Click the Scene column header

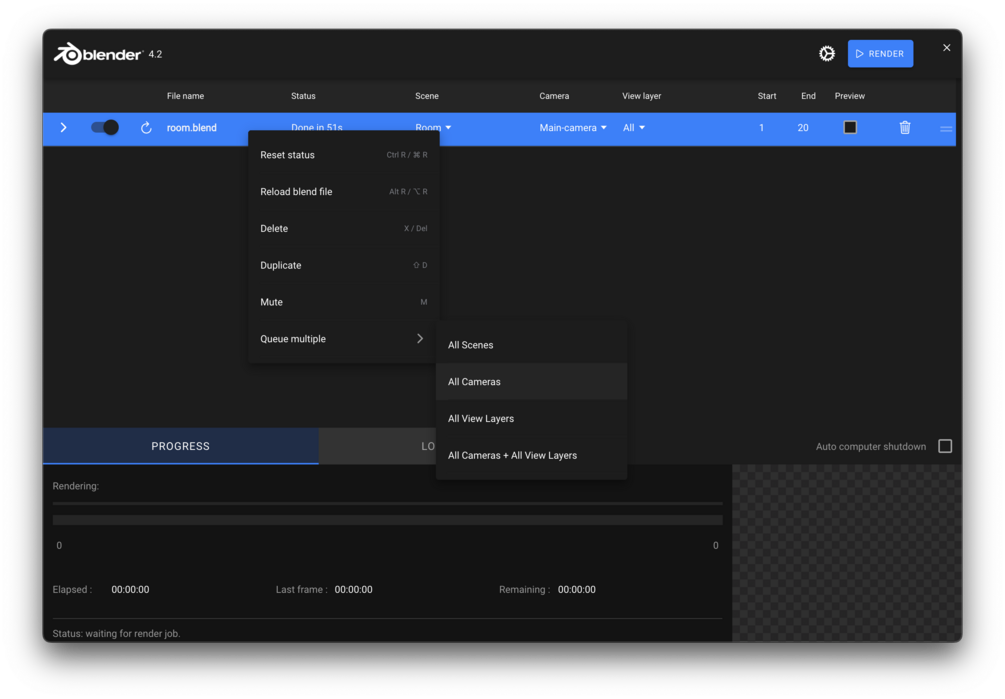click(427, 96)
